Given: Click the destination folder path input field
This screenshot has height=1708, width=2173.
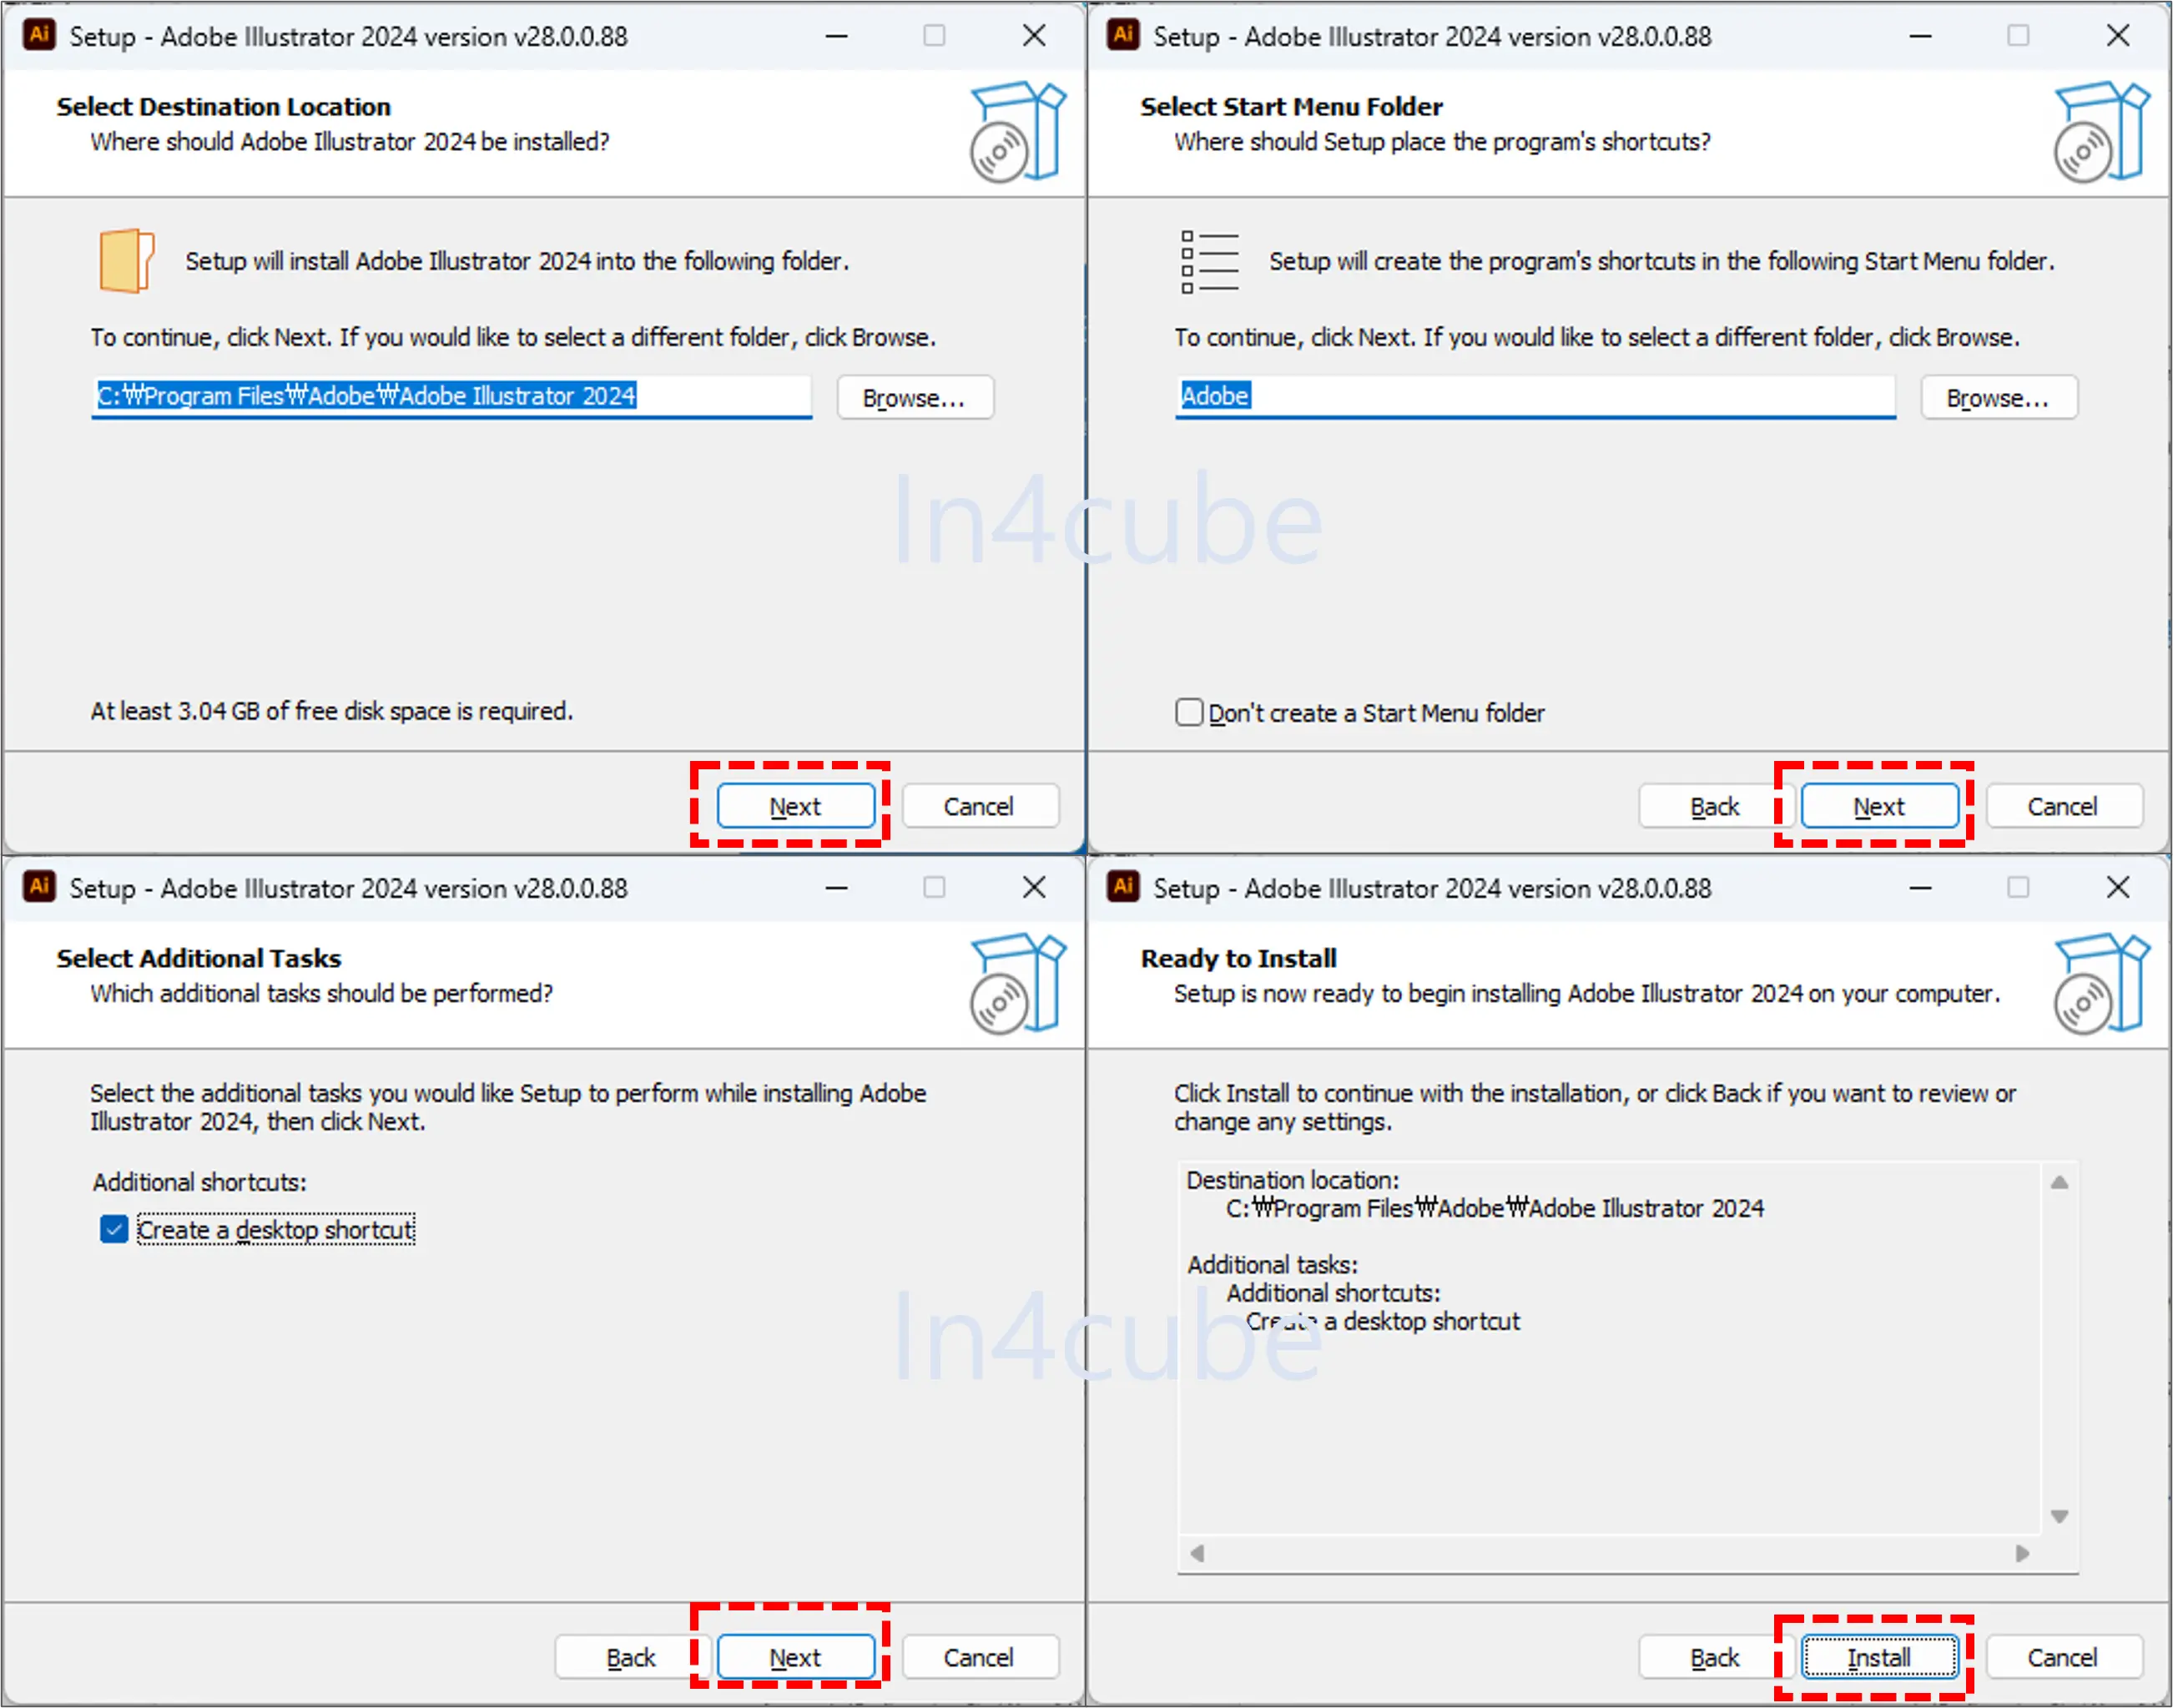Looking at the screenshot, I should [x=451, y=396].
